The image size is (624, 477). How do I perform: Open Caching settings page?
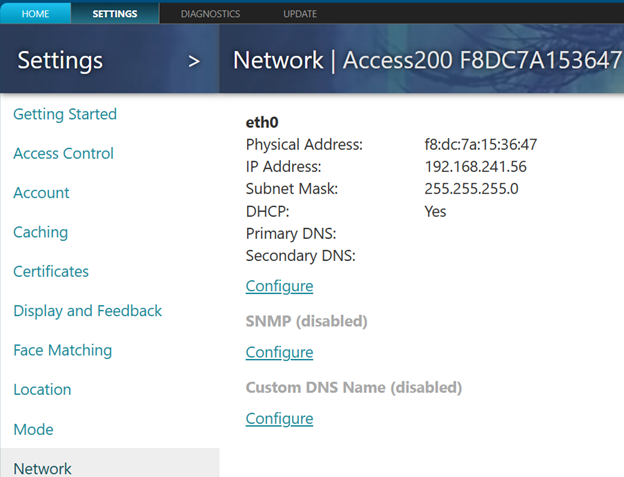[40, 232]
